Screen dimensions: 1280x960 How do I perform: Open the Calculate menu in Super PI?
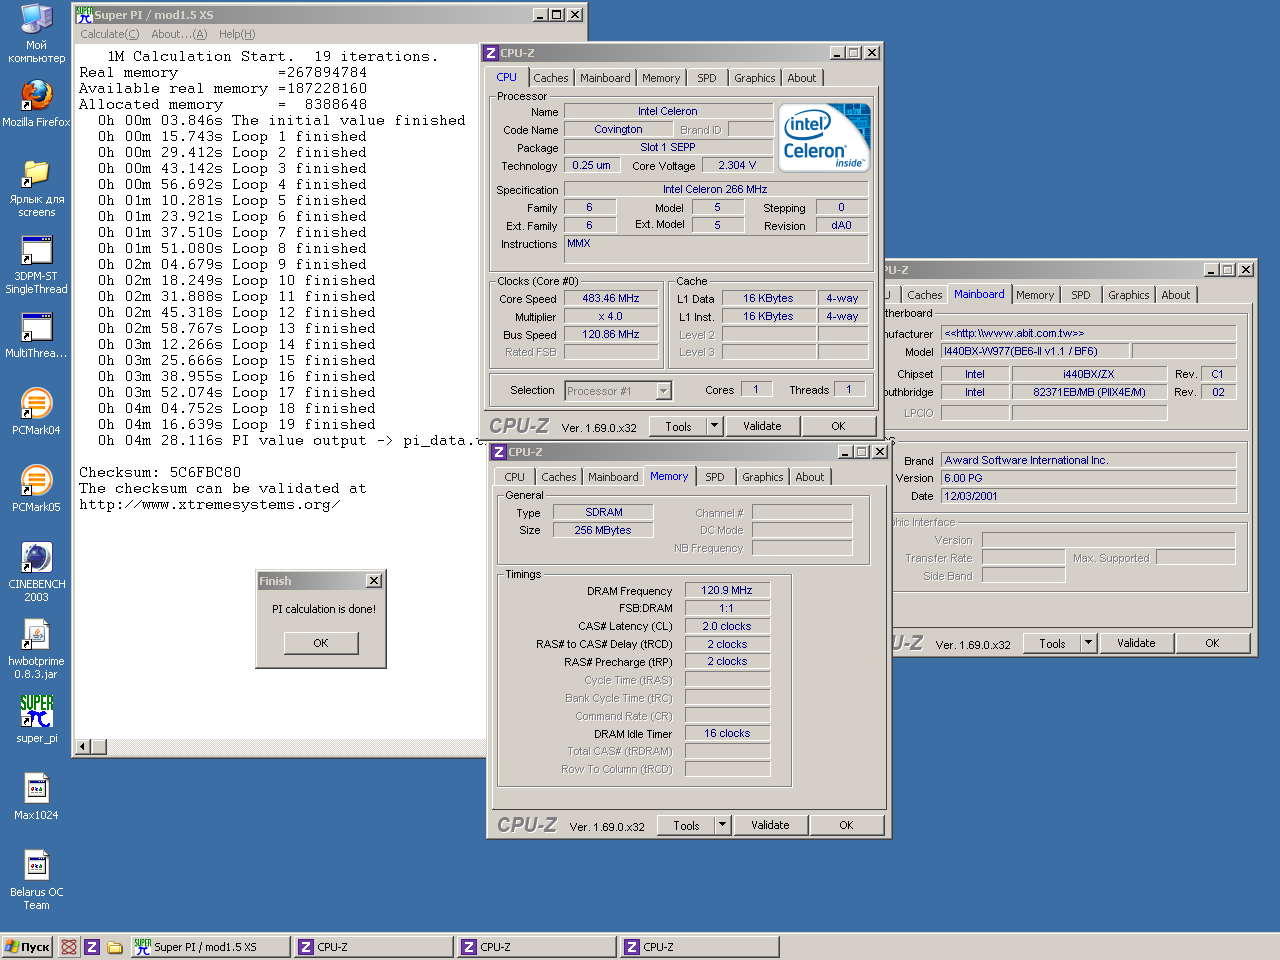(x=110, y=34)
